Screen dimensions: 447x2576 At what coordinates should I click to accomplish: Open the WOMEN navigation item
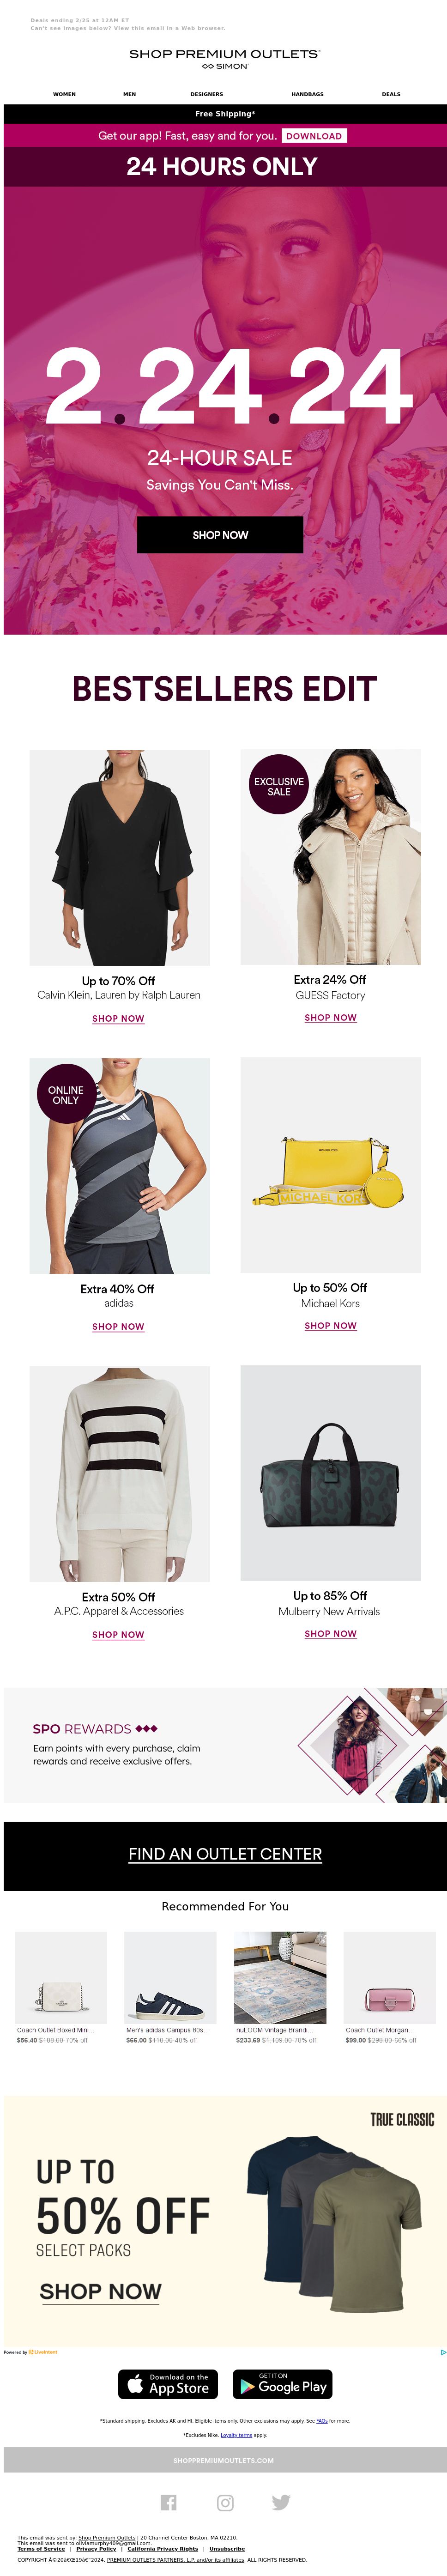(x=64, y=94)
